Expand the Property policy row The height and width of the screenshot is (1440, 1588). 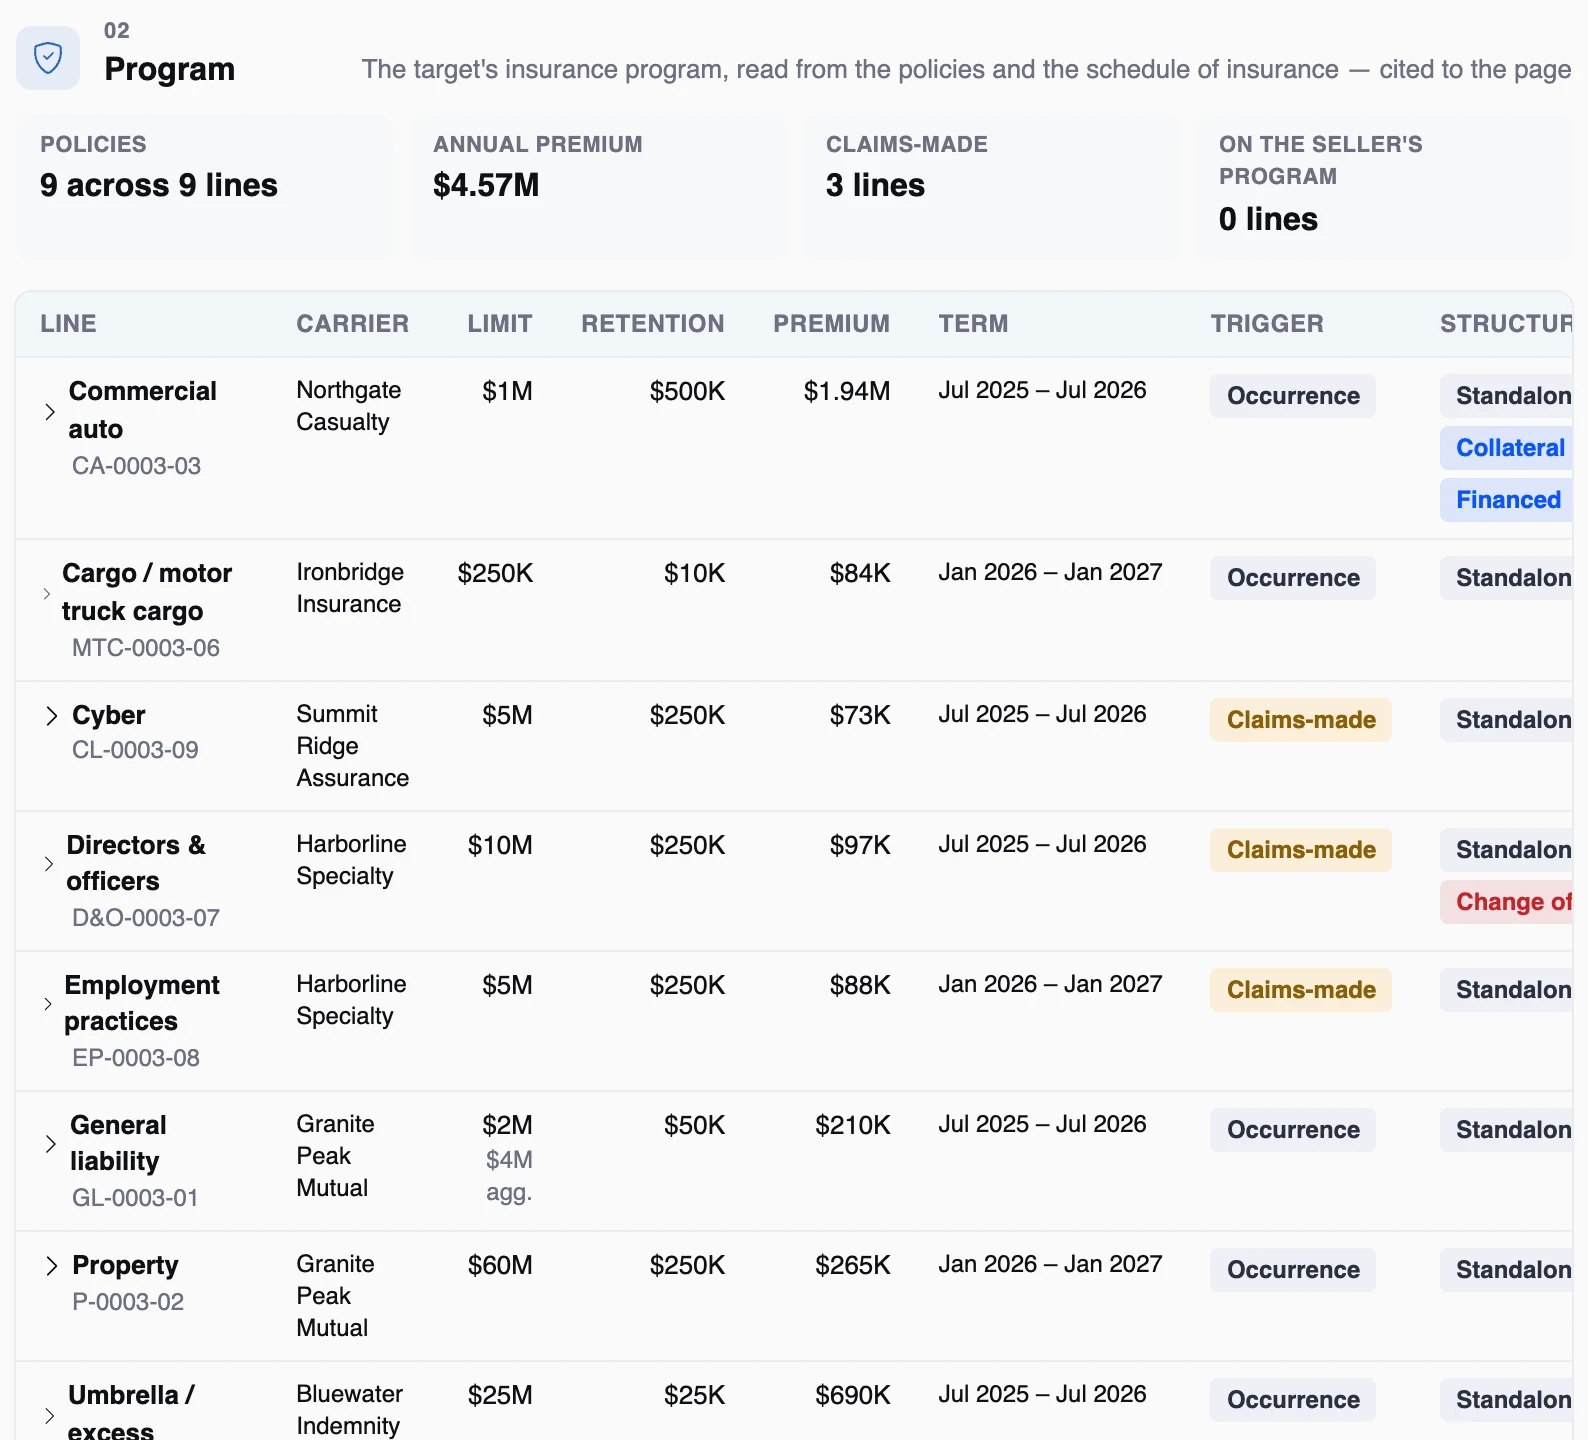pos(52,1265)
